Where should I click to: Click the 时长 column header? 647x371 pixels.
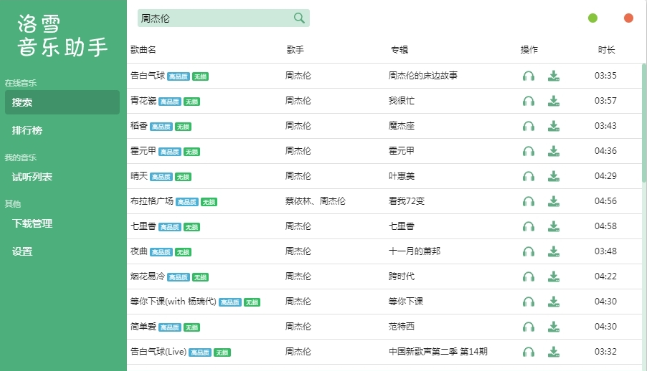(606, 50)
